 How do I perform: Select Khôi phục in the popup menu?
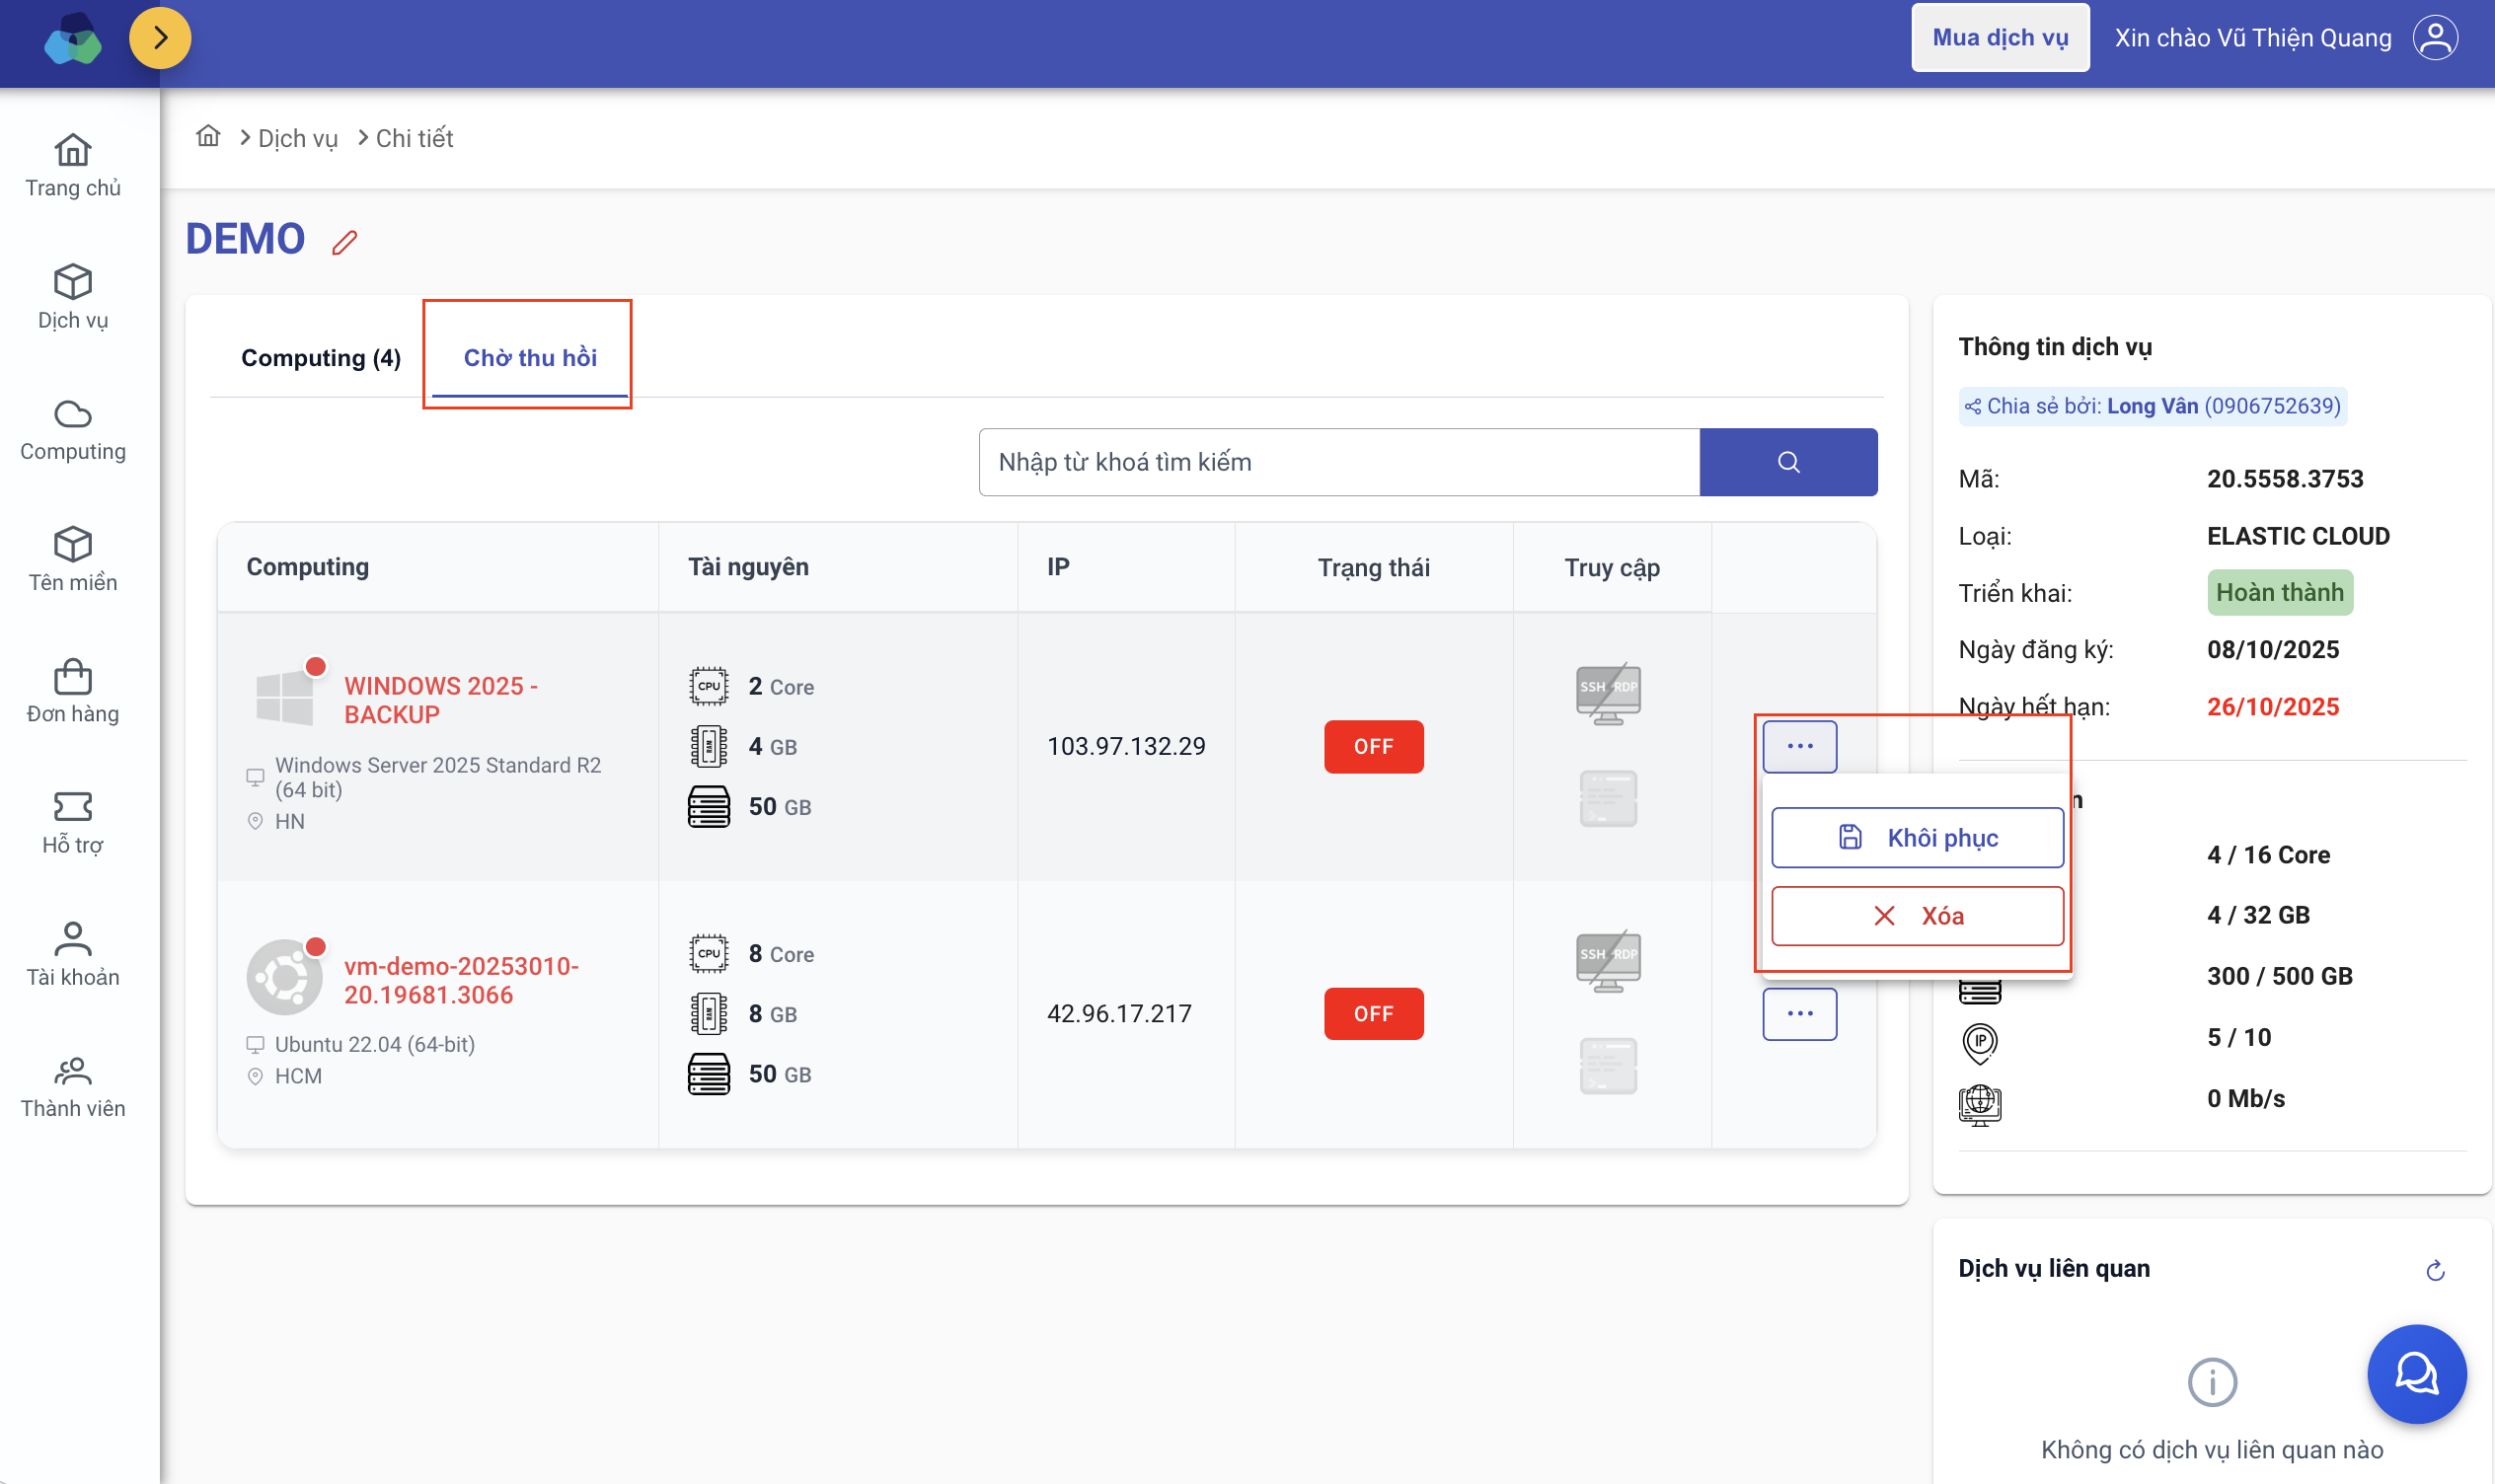click(x=1917, y=838)
